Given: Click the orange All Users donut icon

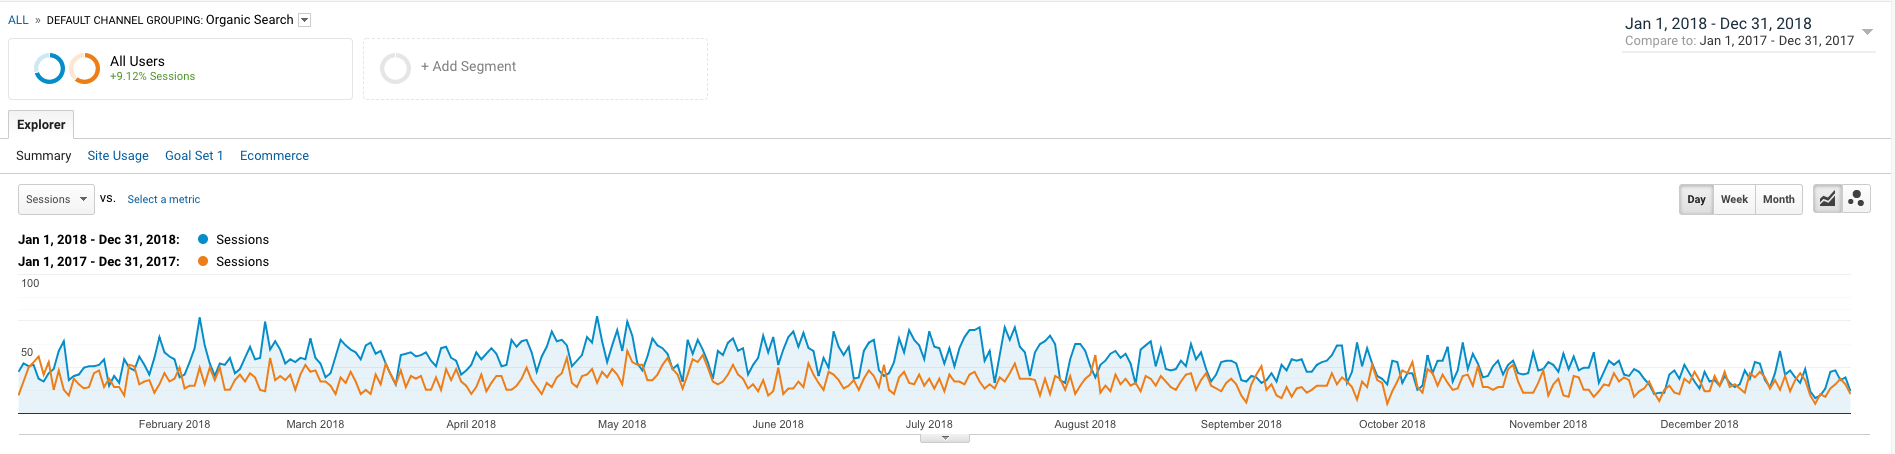Looking at the screenshot, I should (x=84, y=68).
